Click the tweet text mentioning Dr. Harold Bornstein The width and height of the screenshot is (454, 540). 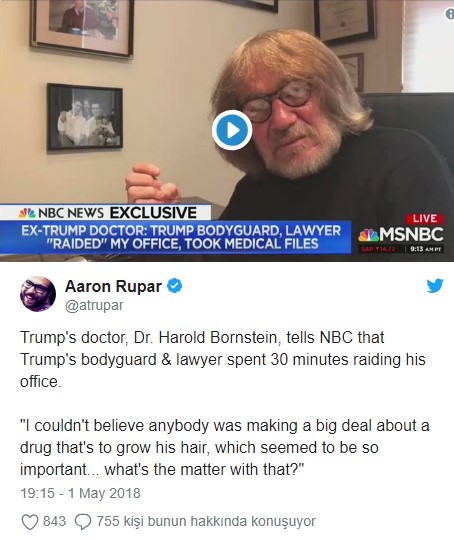click(223, 360)
